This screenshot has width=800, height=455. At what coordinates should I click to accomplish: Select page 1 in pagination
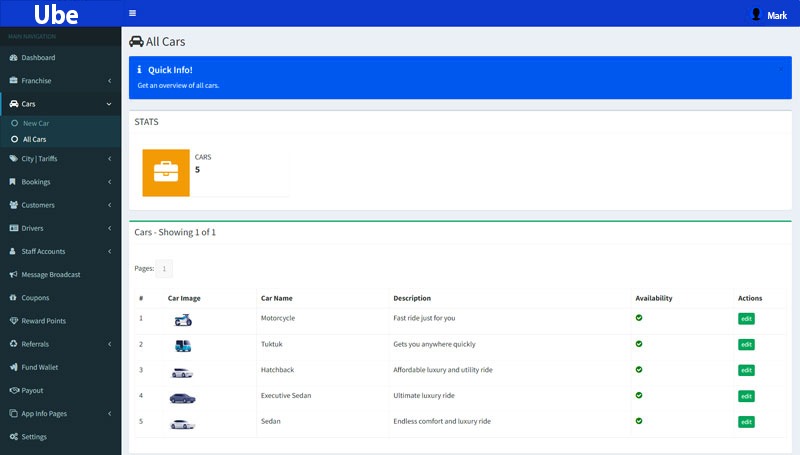(x=165, y=268)
